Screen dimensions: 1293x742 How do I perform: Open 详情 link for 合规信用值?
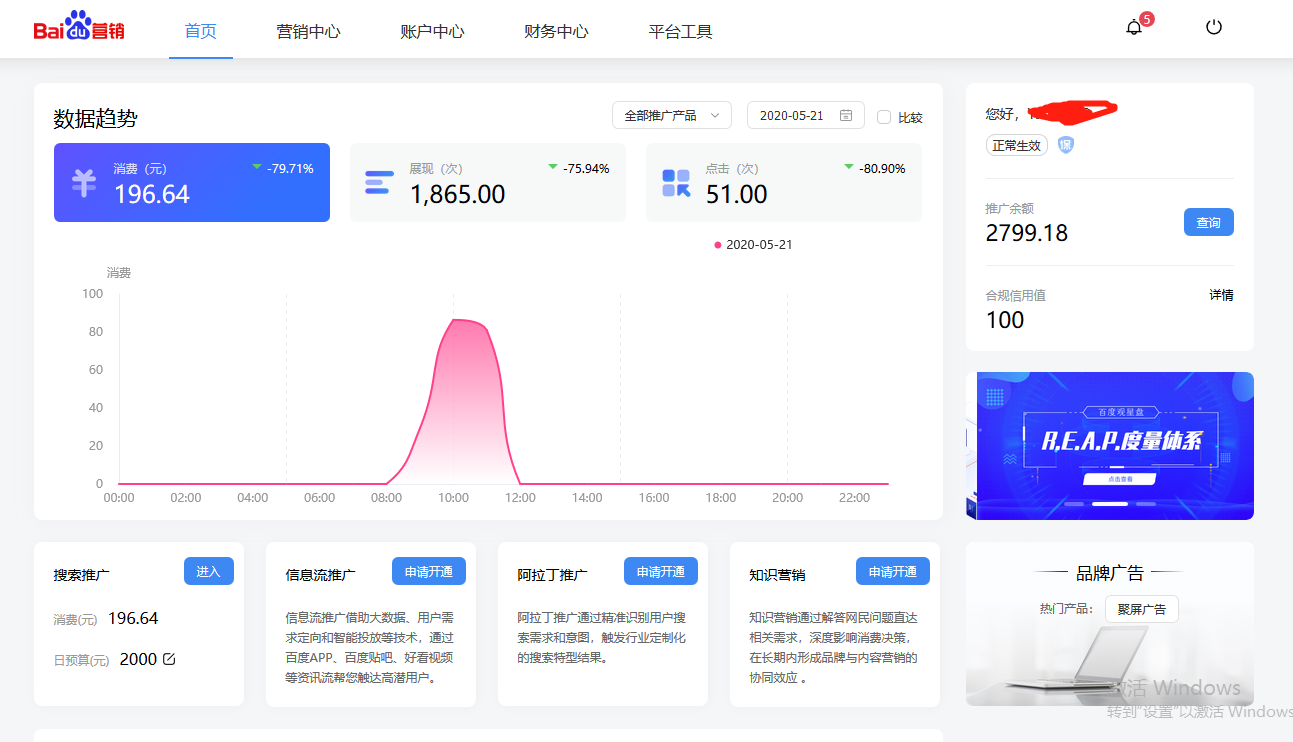(1221, 295)
